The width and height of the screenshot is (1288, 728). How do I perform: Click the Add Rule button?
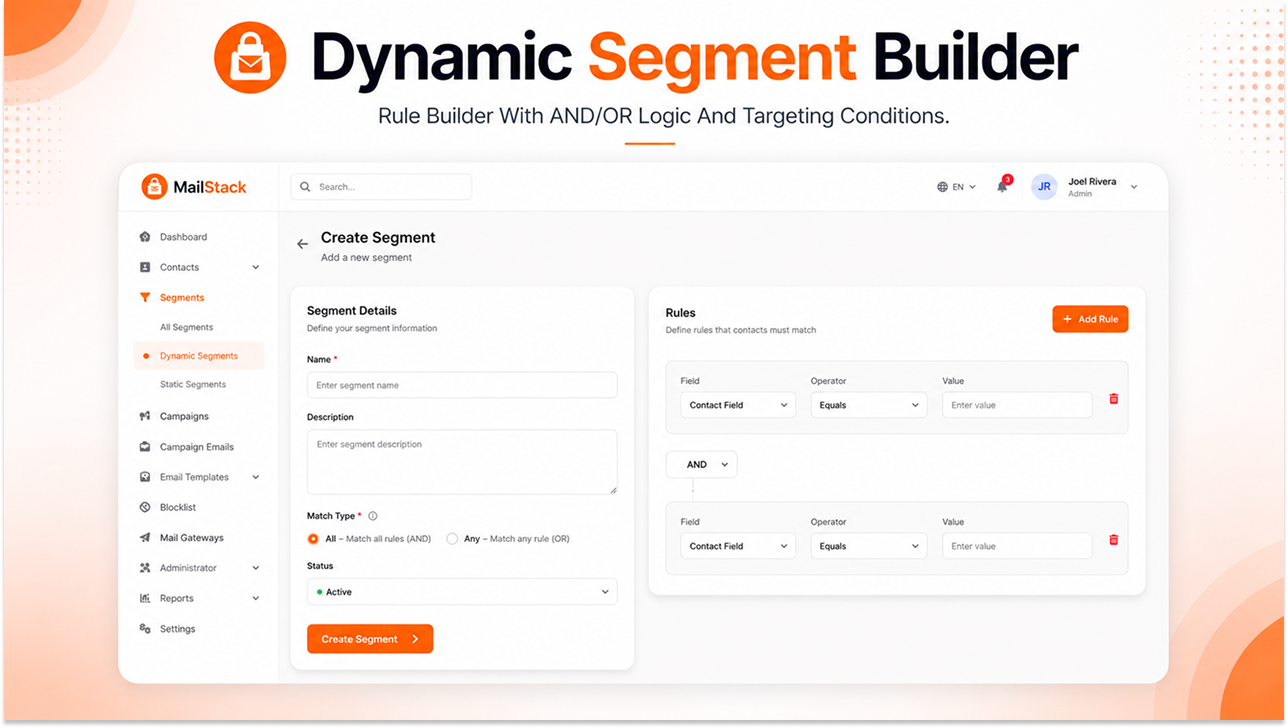coord(1090,319)
